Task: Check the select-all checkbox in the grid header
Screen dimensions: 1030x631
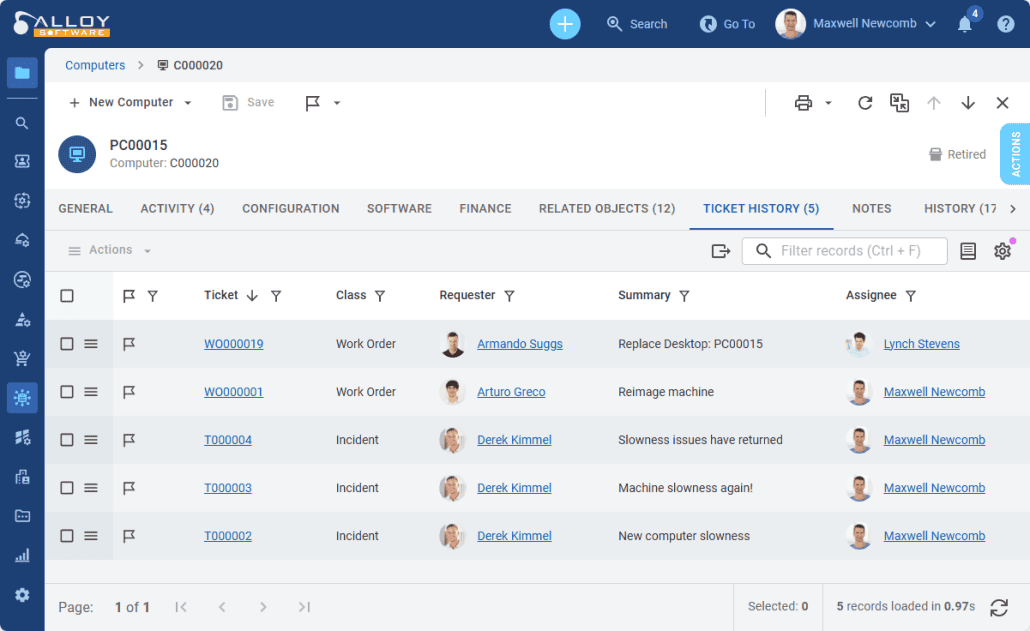Action: [x=66, y=295]
